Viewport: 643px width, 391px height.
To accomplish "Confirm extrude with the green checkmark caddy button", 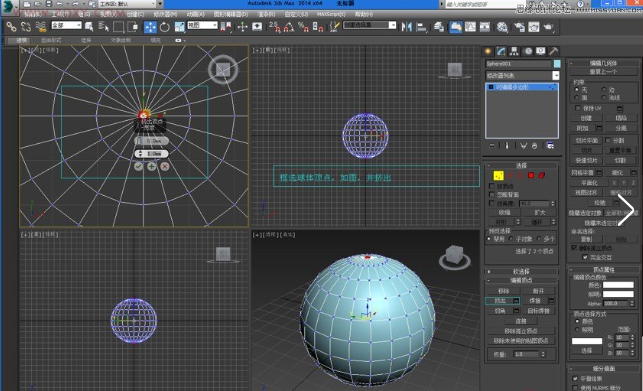I will coord(139,166).
